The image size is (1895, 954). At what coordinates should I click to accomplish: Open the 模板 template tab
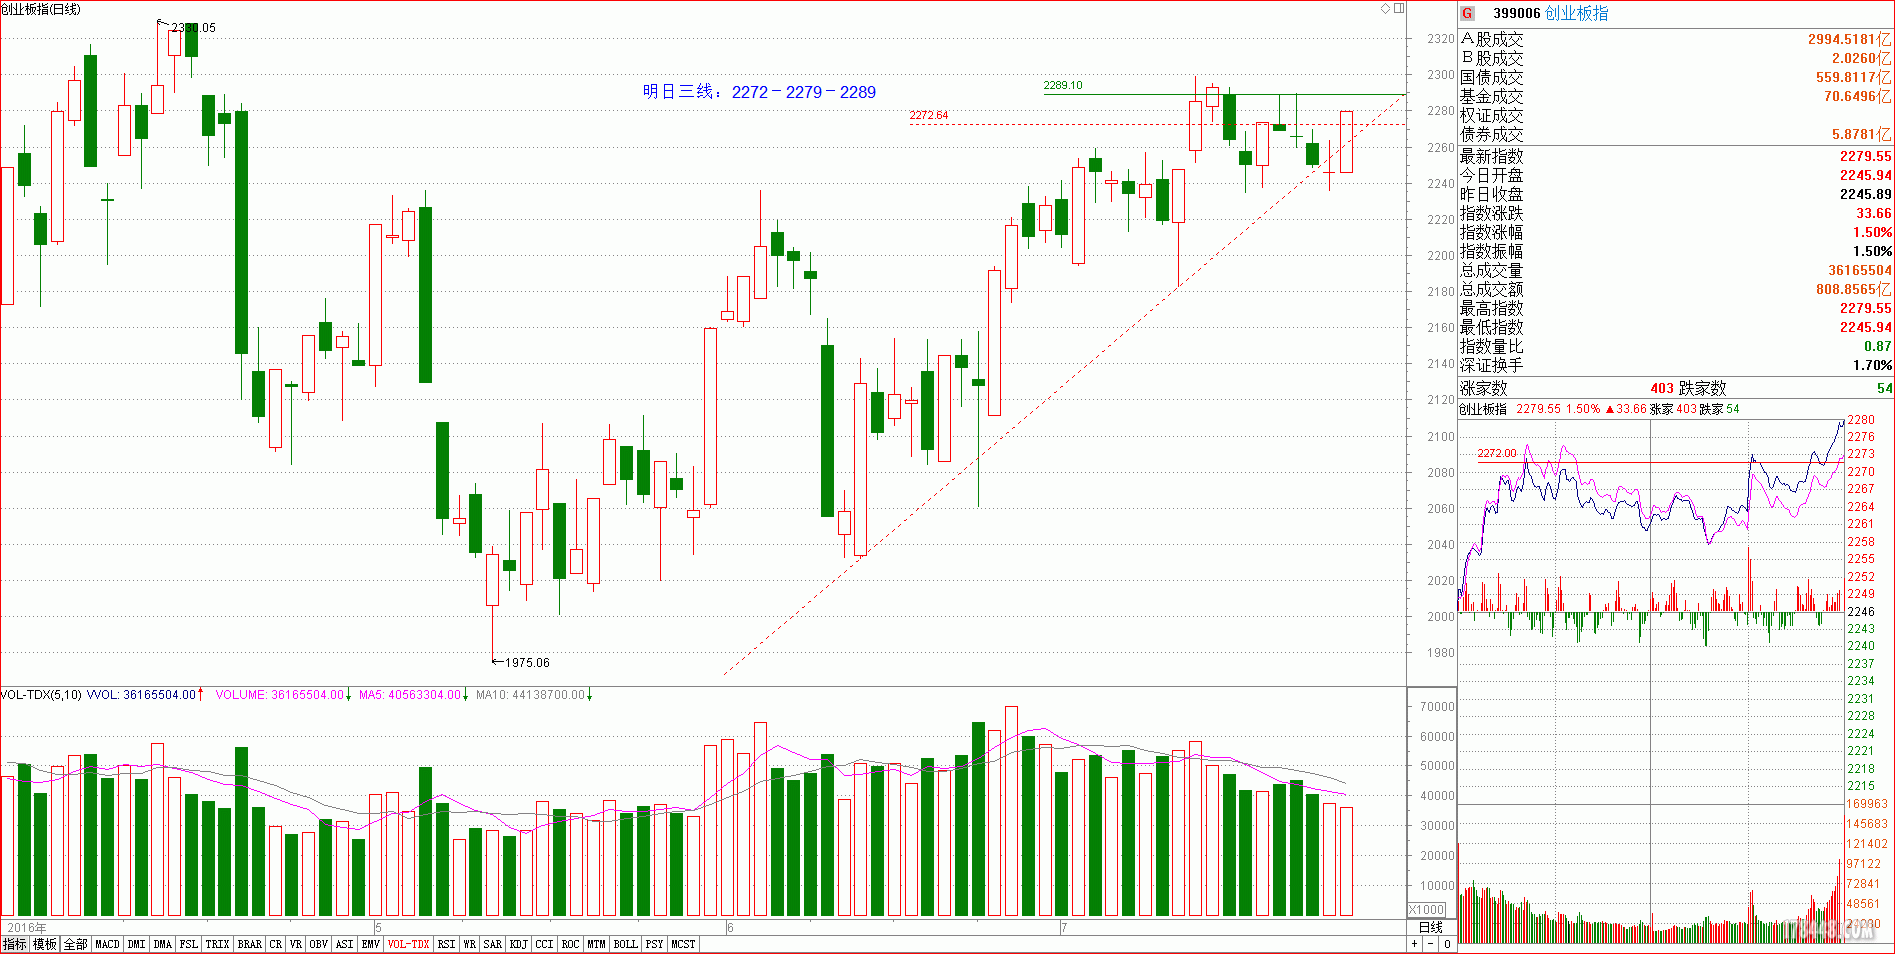45,944
